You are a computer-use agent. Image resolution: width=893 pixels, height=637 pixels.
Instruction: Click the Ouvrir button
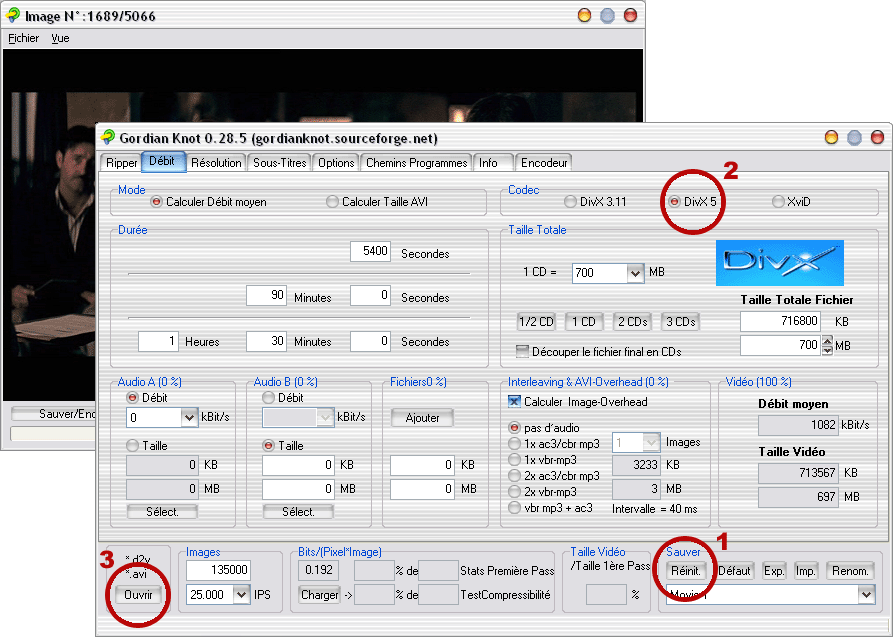(138, 595)
